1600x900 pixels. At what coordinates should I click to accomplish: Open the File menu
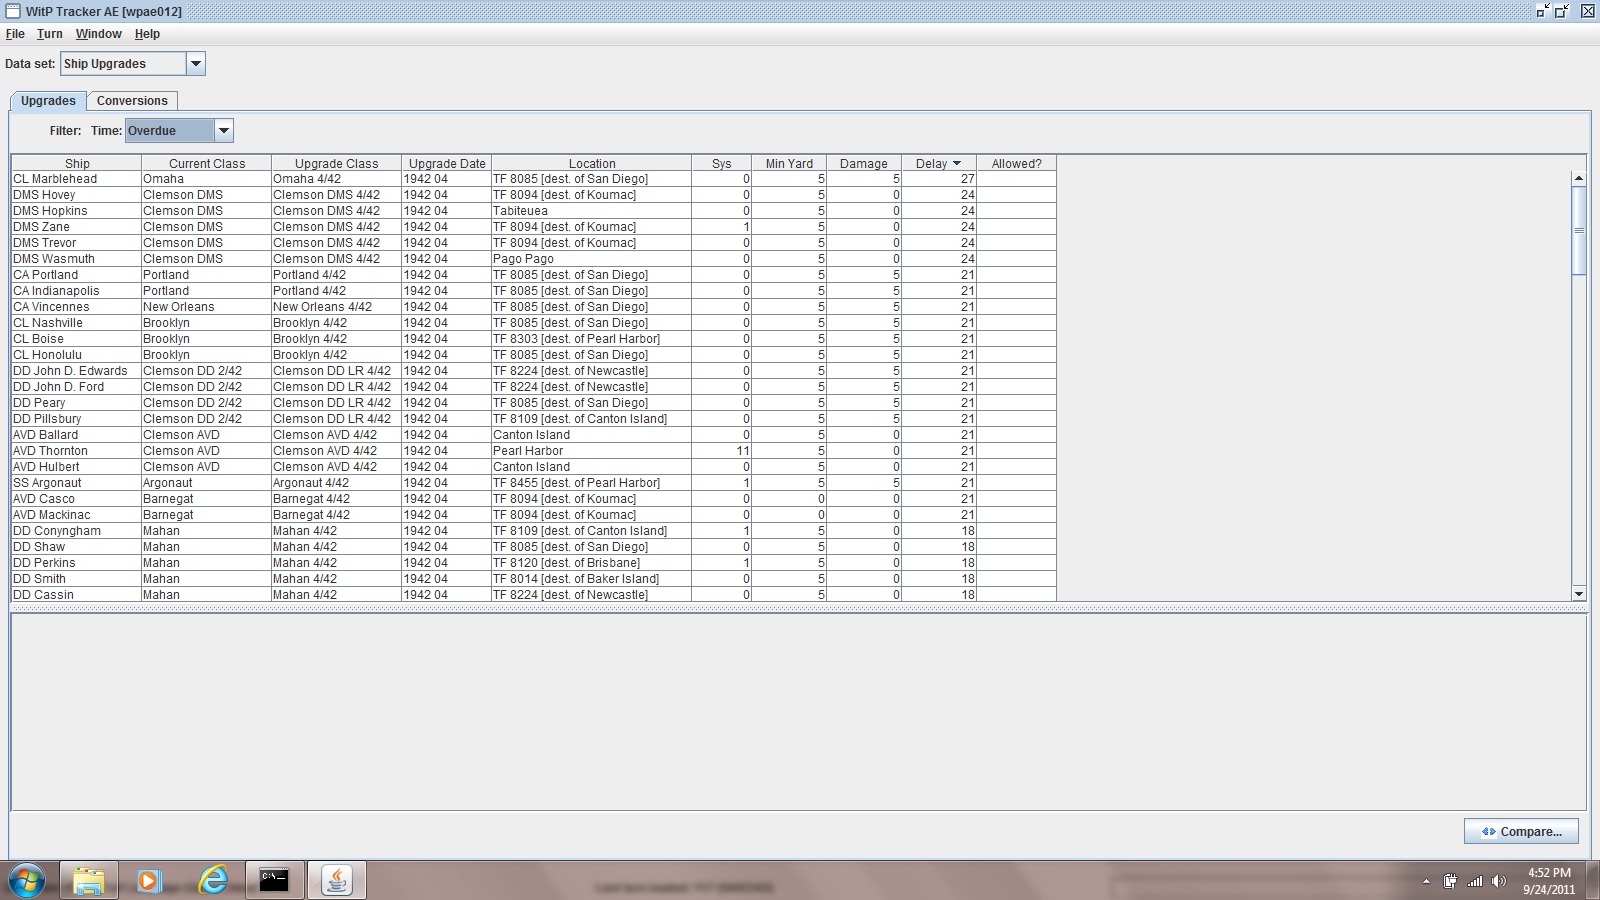tap(15, 34)
